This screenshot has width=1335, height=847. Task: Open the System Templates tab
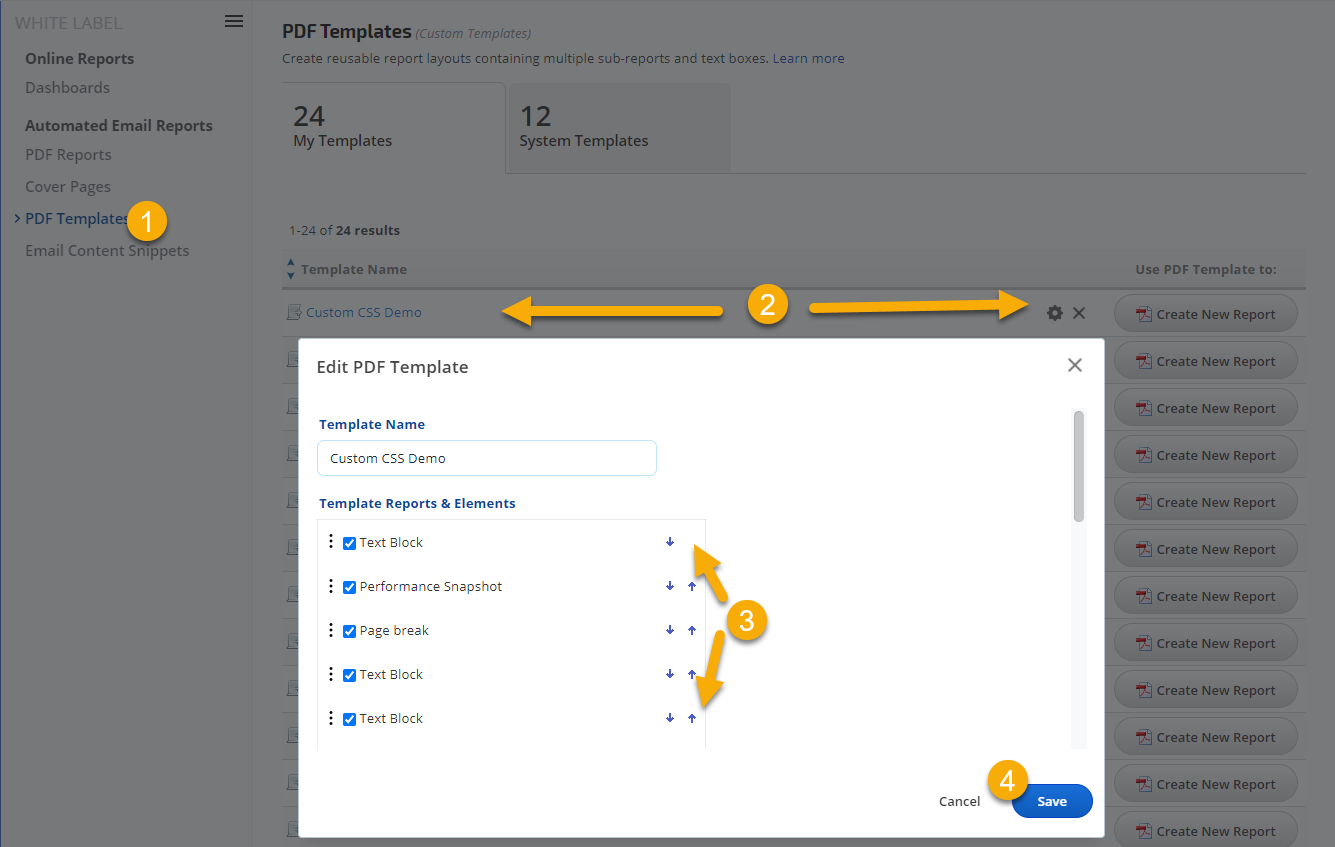click(618, 127)
